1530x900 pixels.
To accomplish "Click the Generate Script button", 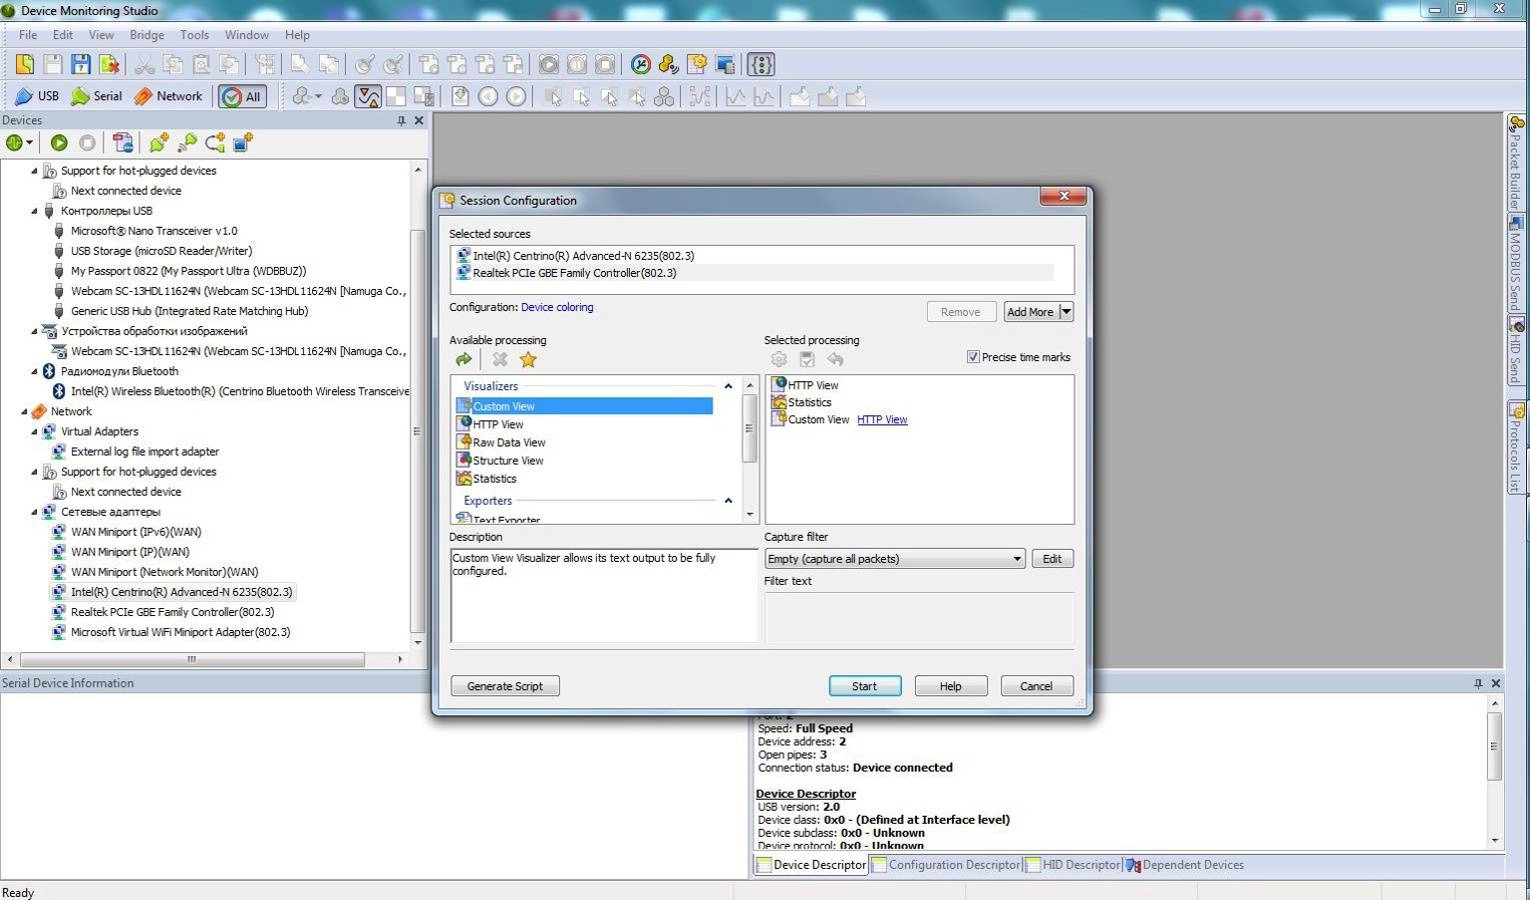I will coord(505,686).
